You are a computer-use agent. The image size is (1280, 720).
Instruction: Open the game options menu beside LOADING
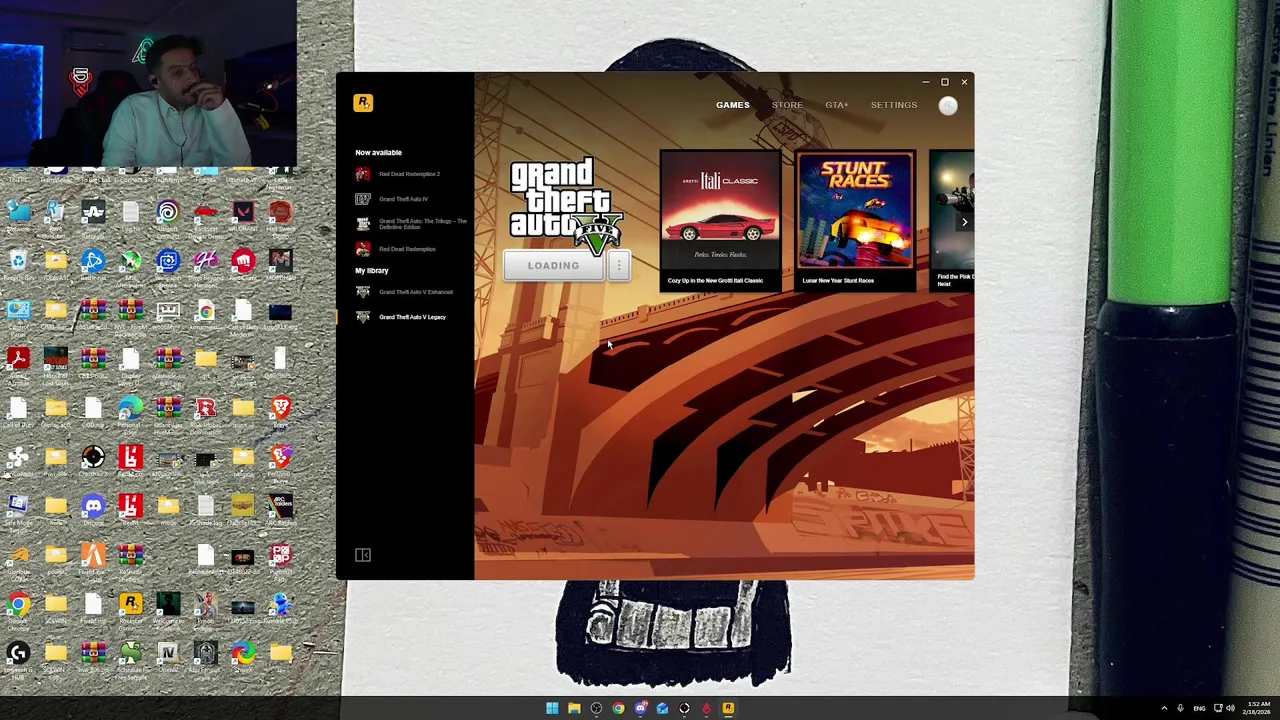pyautogui.click(x=619, y=266)
